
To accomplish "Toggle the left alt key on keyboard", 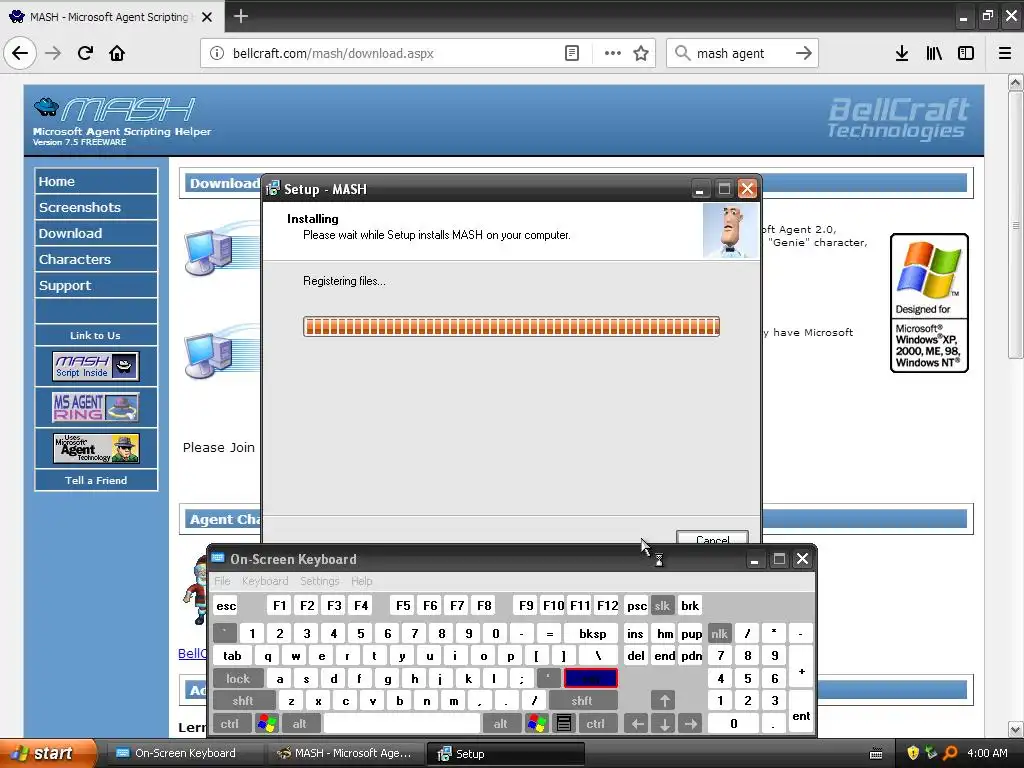I will (300, 723).
